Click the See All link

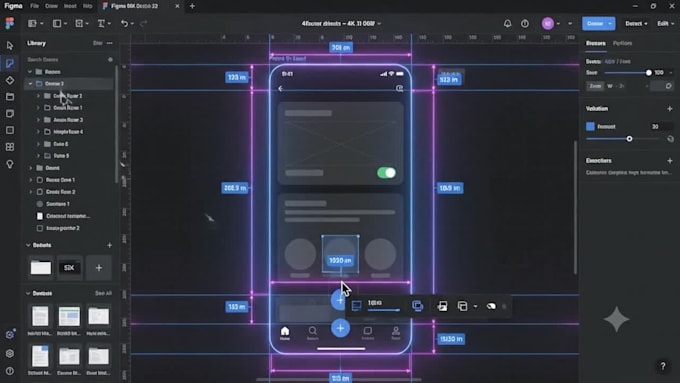point(103,294)
